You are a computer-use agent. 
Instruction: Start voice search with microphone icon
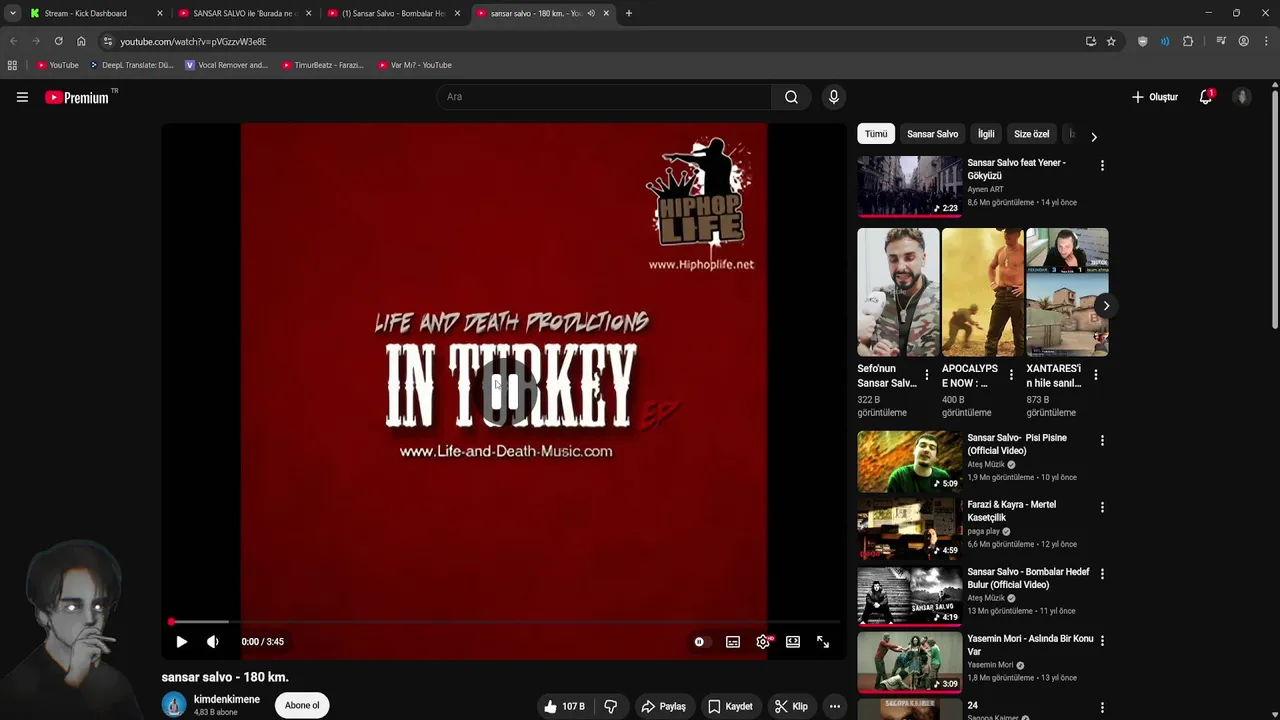tap(833, 97)
